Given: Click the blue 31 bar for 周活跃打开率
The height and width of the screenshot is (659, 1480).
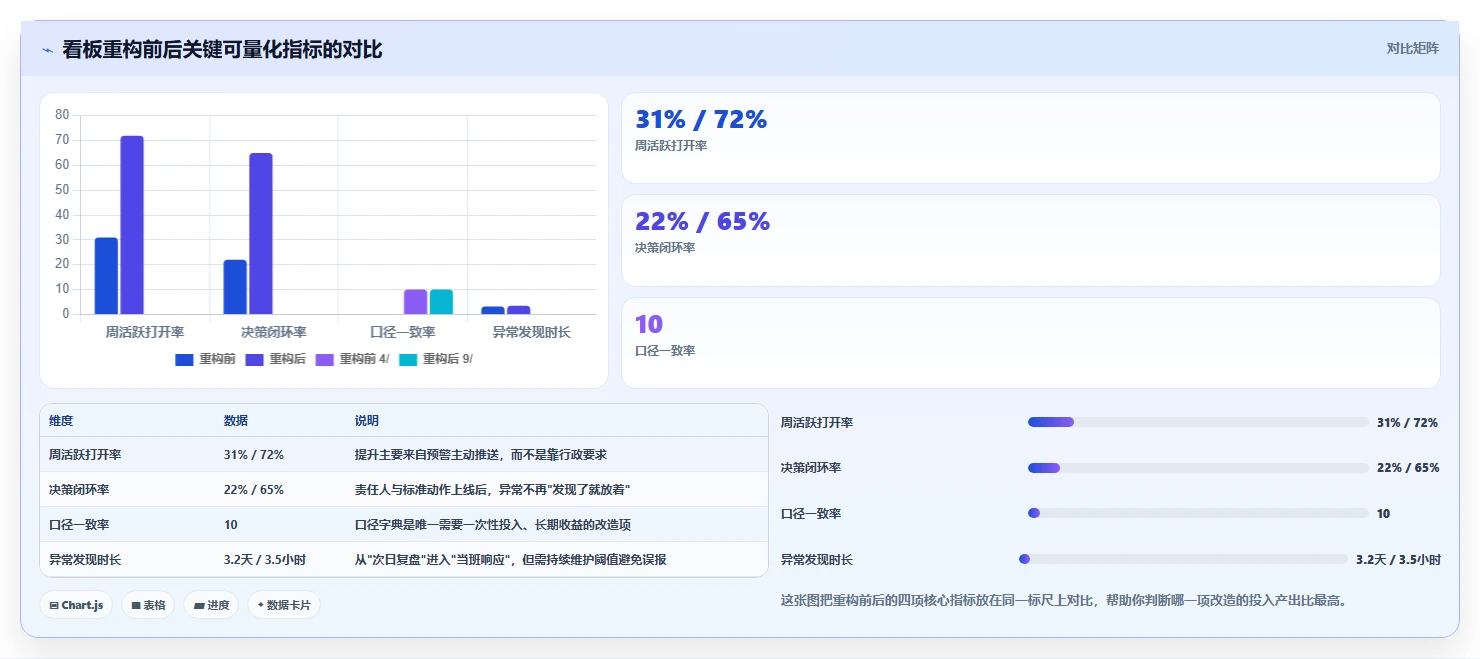Looking at the screenshot, I should tap(106, 276).
